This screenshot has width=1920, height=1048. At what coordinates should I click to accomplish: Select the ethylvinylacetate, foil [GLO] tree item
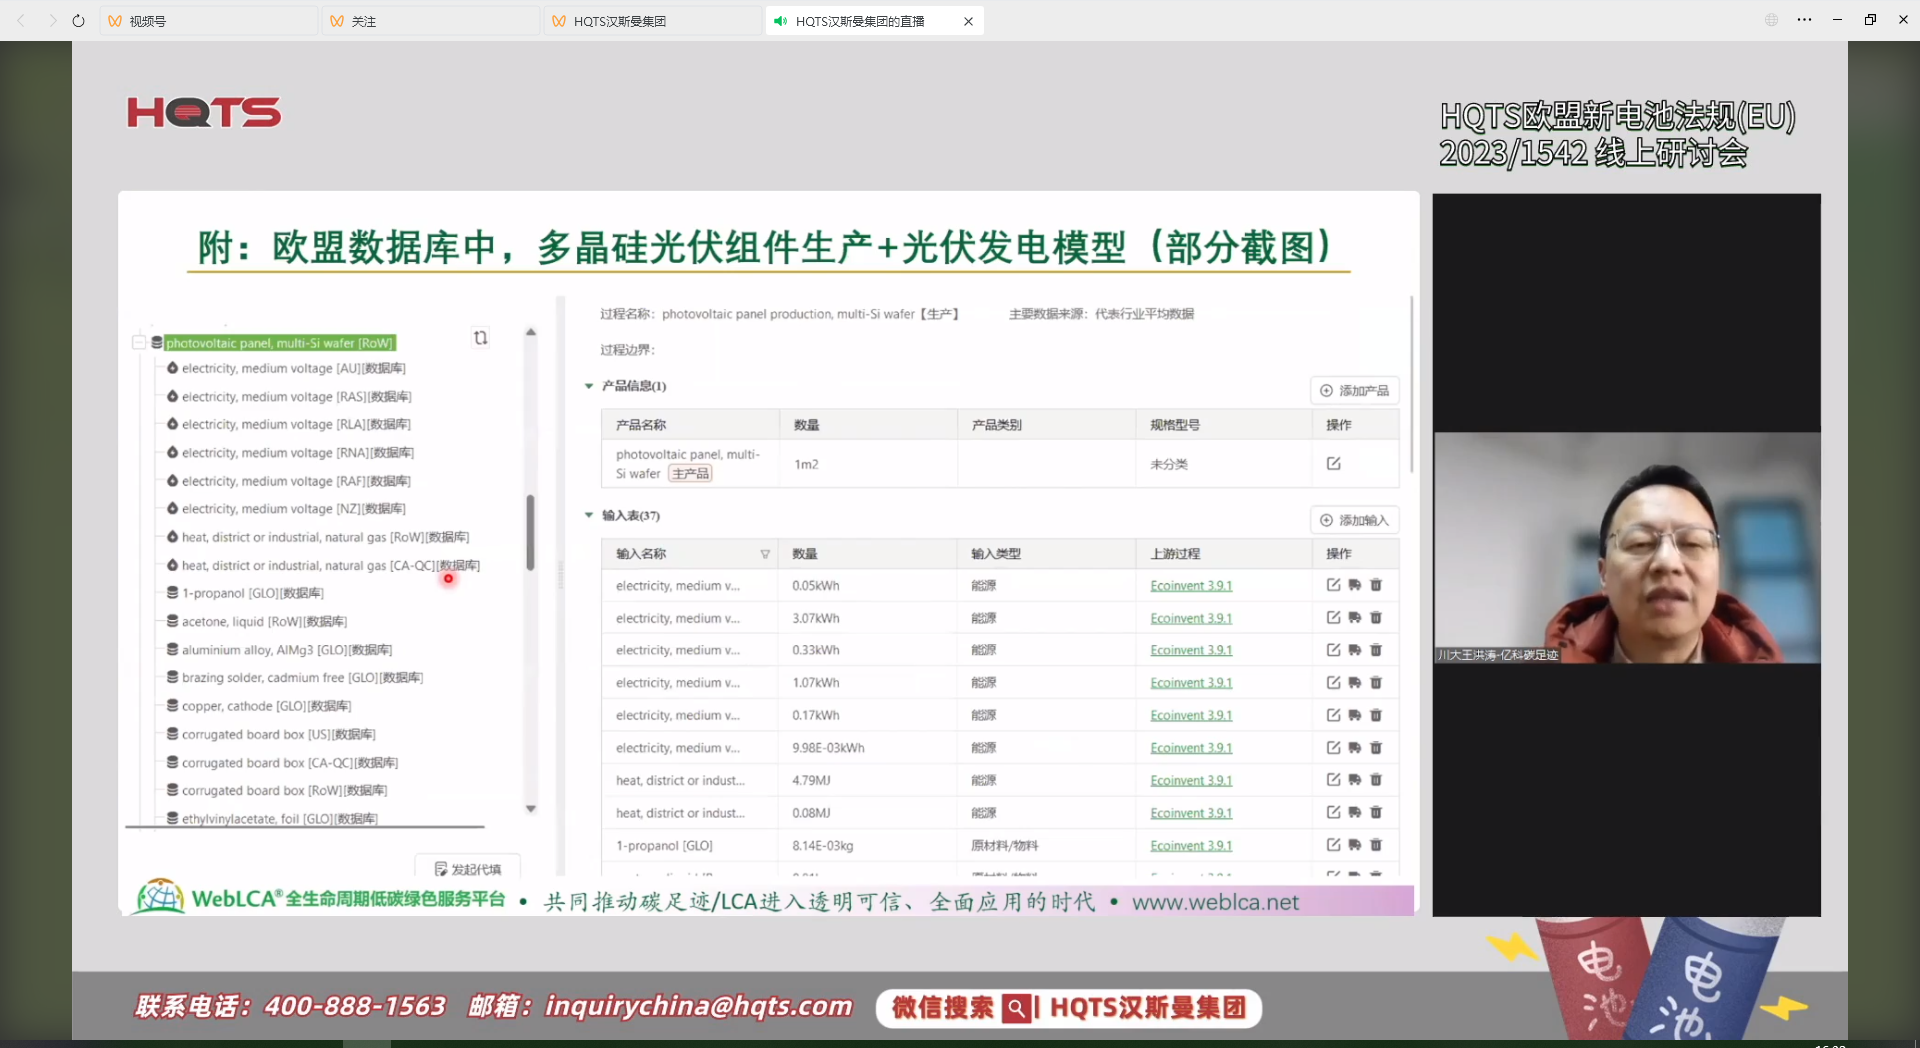coord(272,819)
